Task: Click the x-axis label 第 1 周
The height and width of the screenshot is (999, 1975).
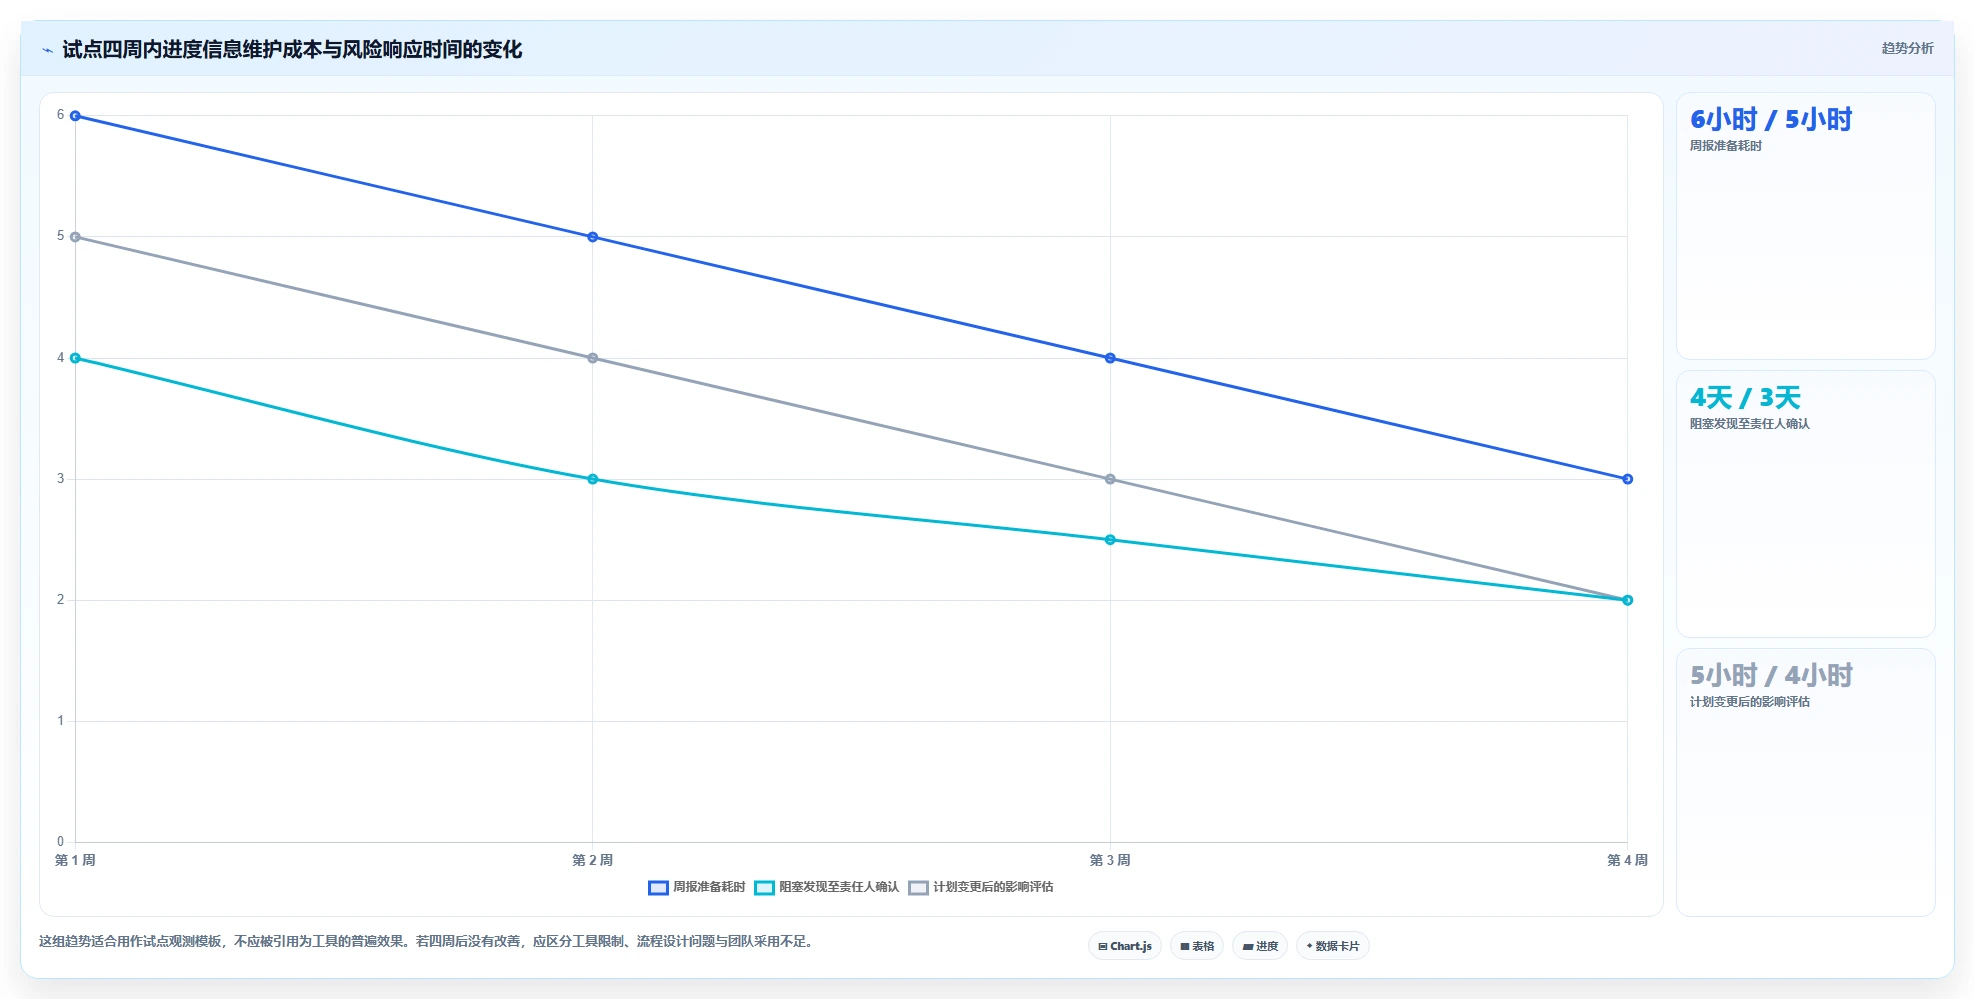Action: [75, 860]
